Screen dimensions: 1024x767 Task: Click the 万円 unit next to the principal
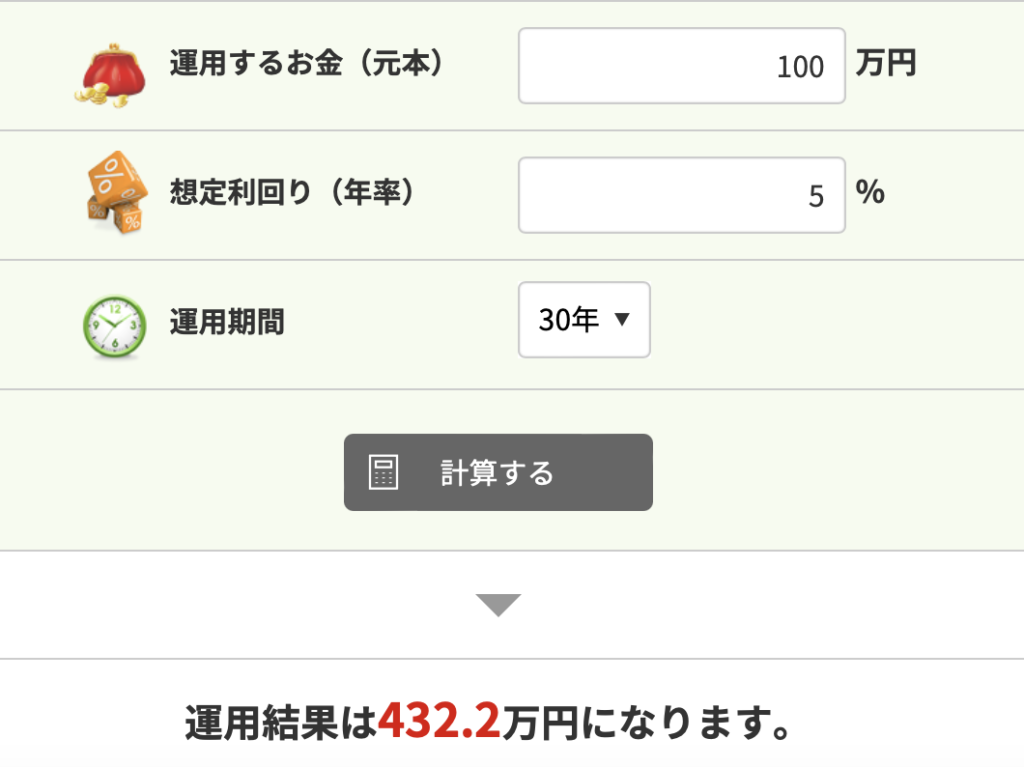click(886, 63)
